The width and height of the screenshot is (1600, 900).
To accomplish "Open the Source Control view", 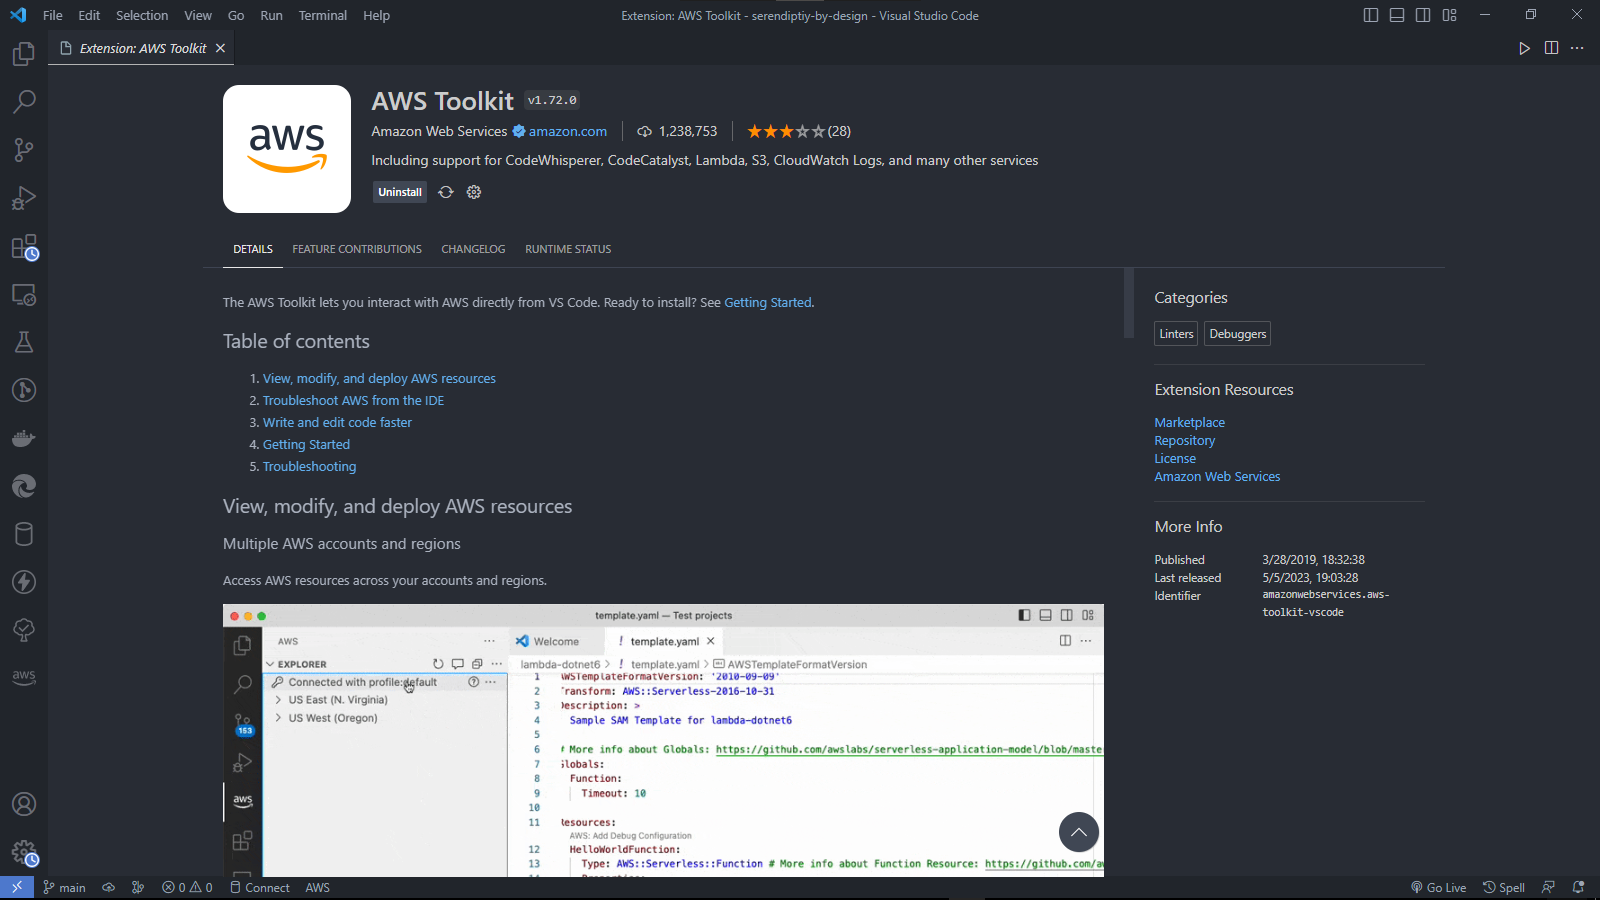I will [24, 149].
